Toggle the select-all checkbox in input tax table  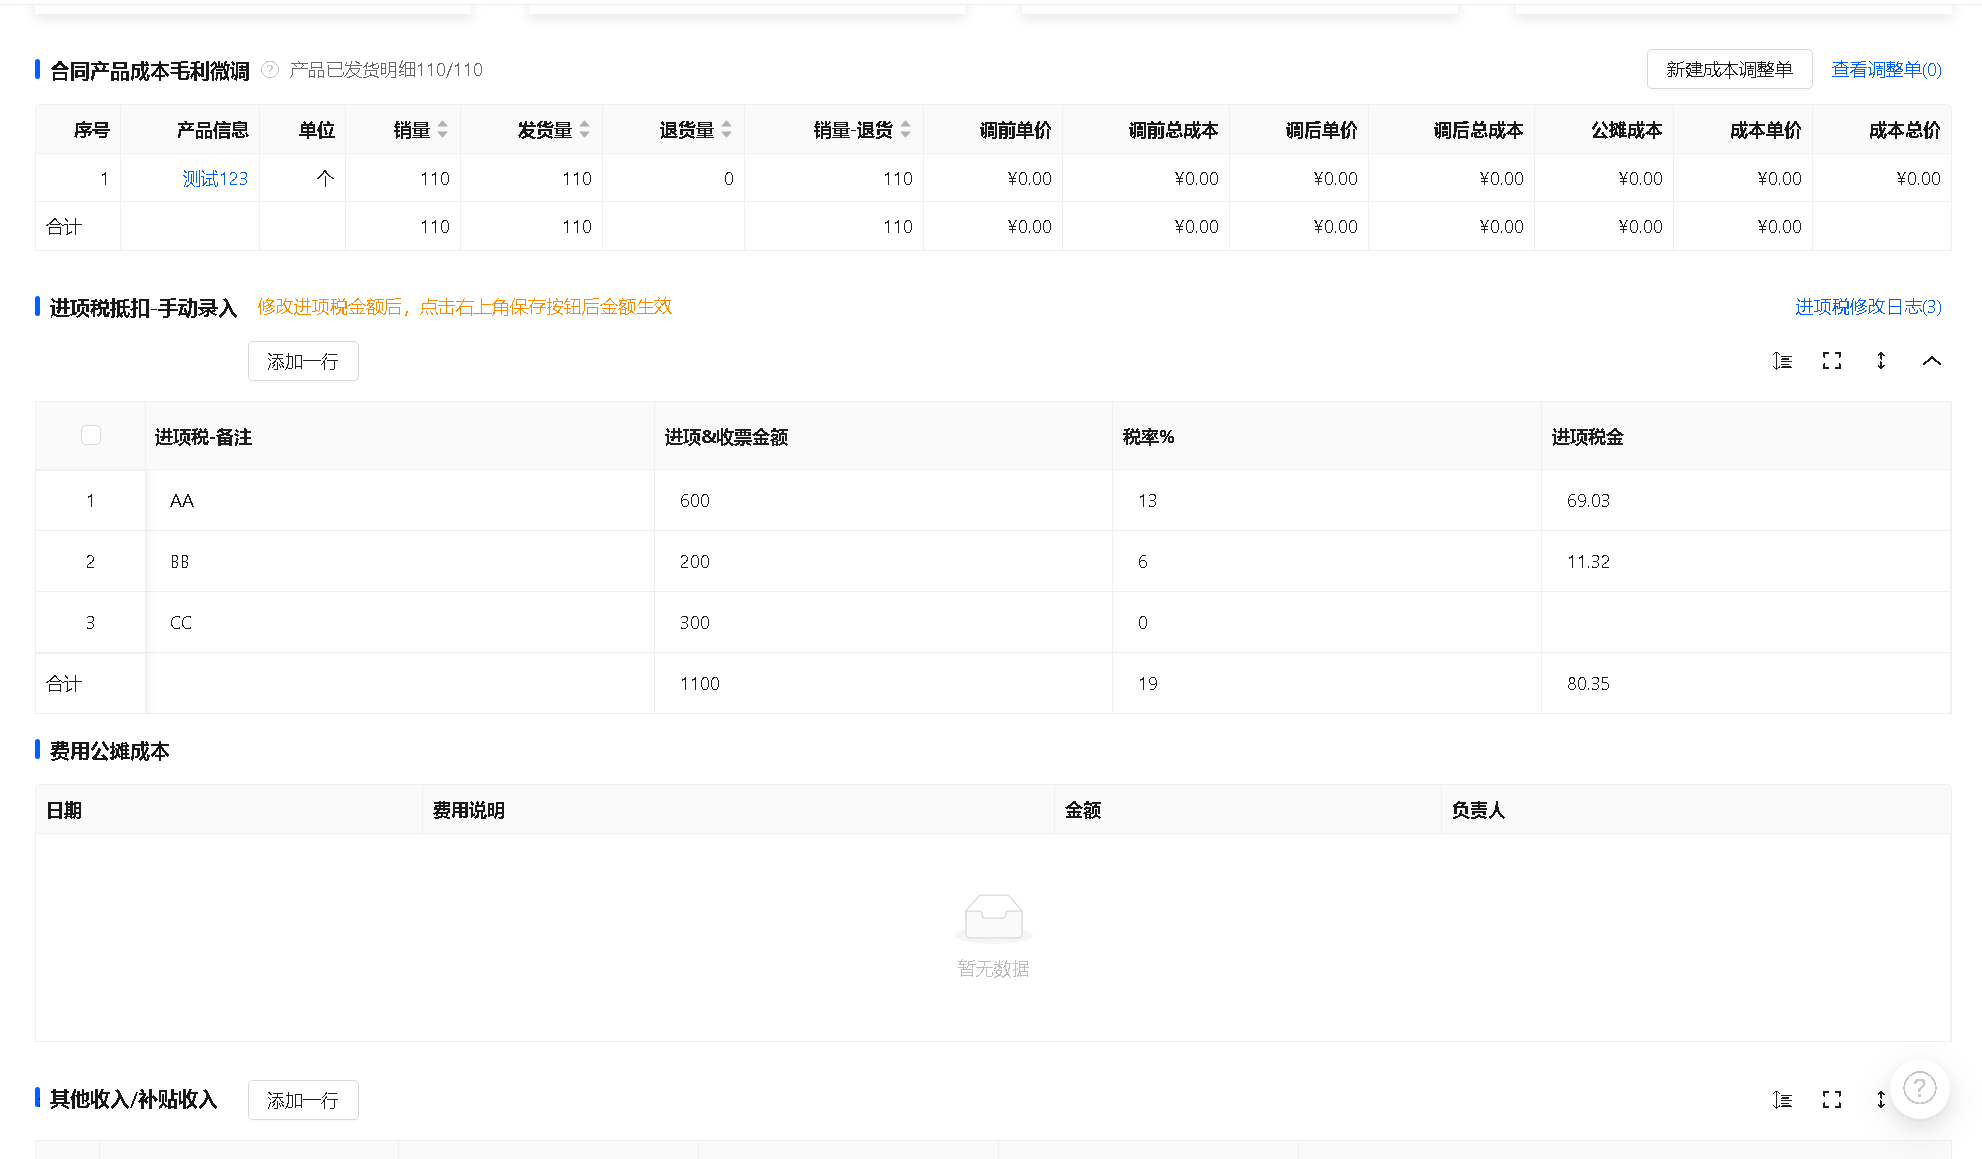click(91, 435)
